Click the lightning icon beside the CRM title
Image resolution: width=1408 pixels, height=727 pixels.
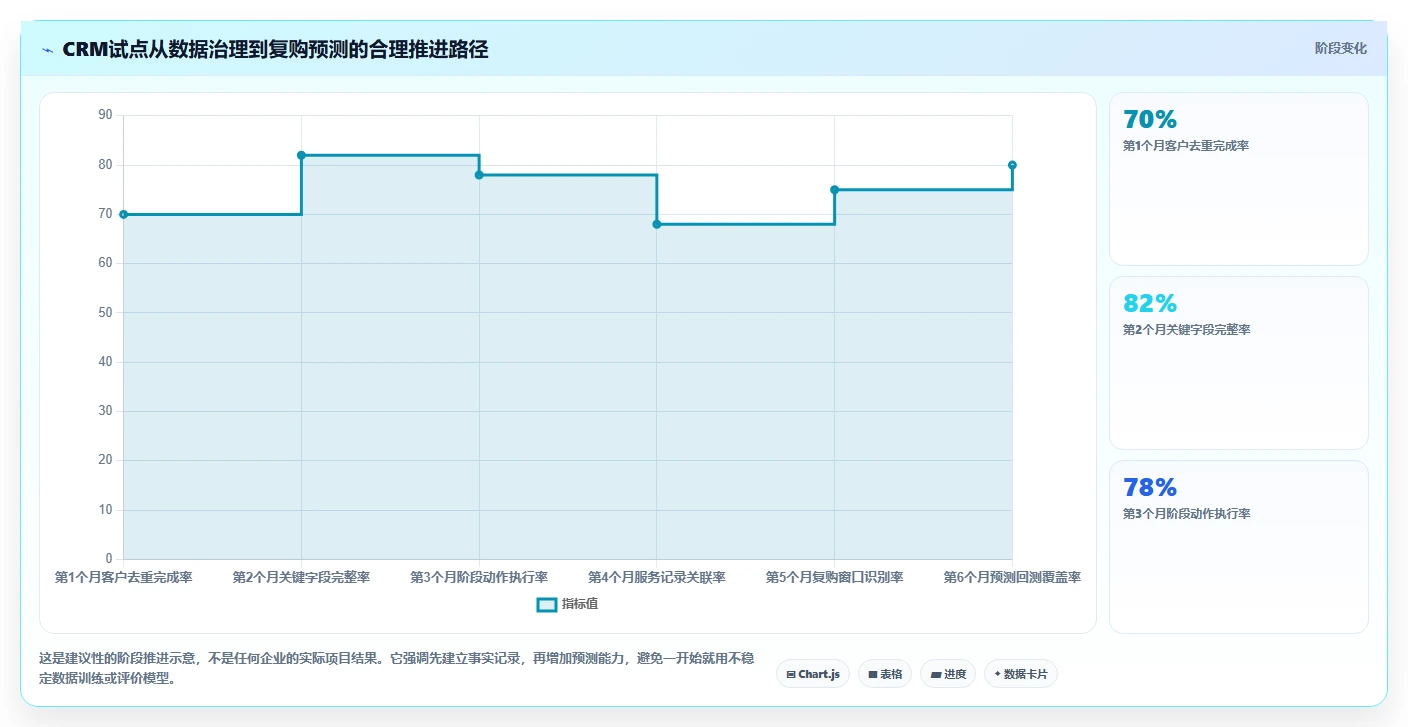click(47, 50)
